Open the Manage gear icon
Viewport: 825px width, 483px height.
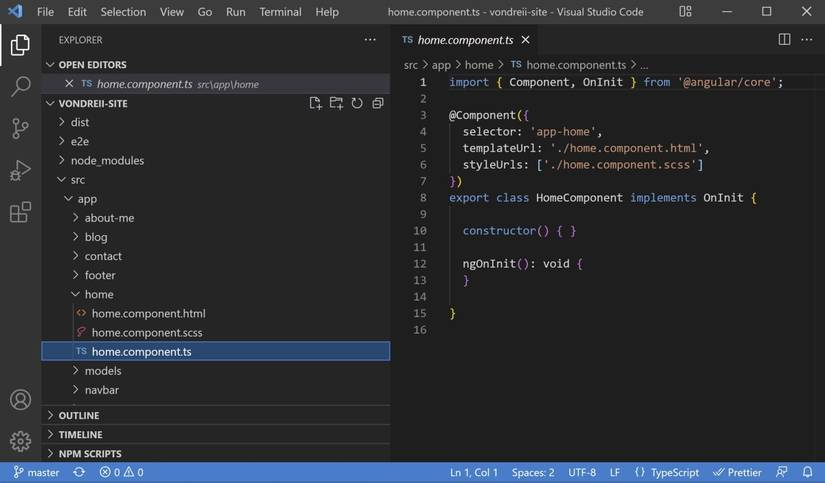click(x=20, y=441)
